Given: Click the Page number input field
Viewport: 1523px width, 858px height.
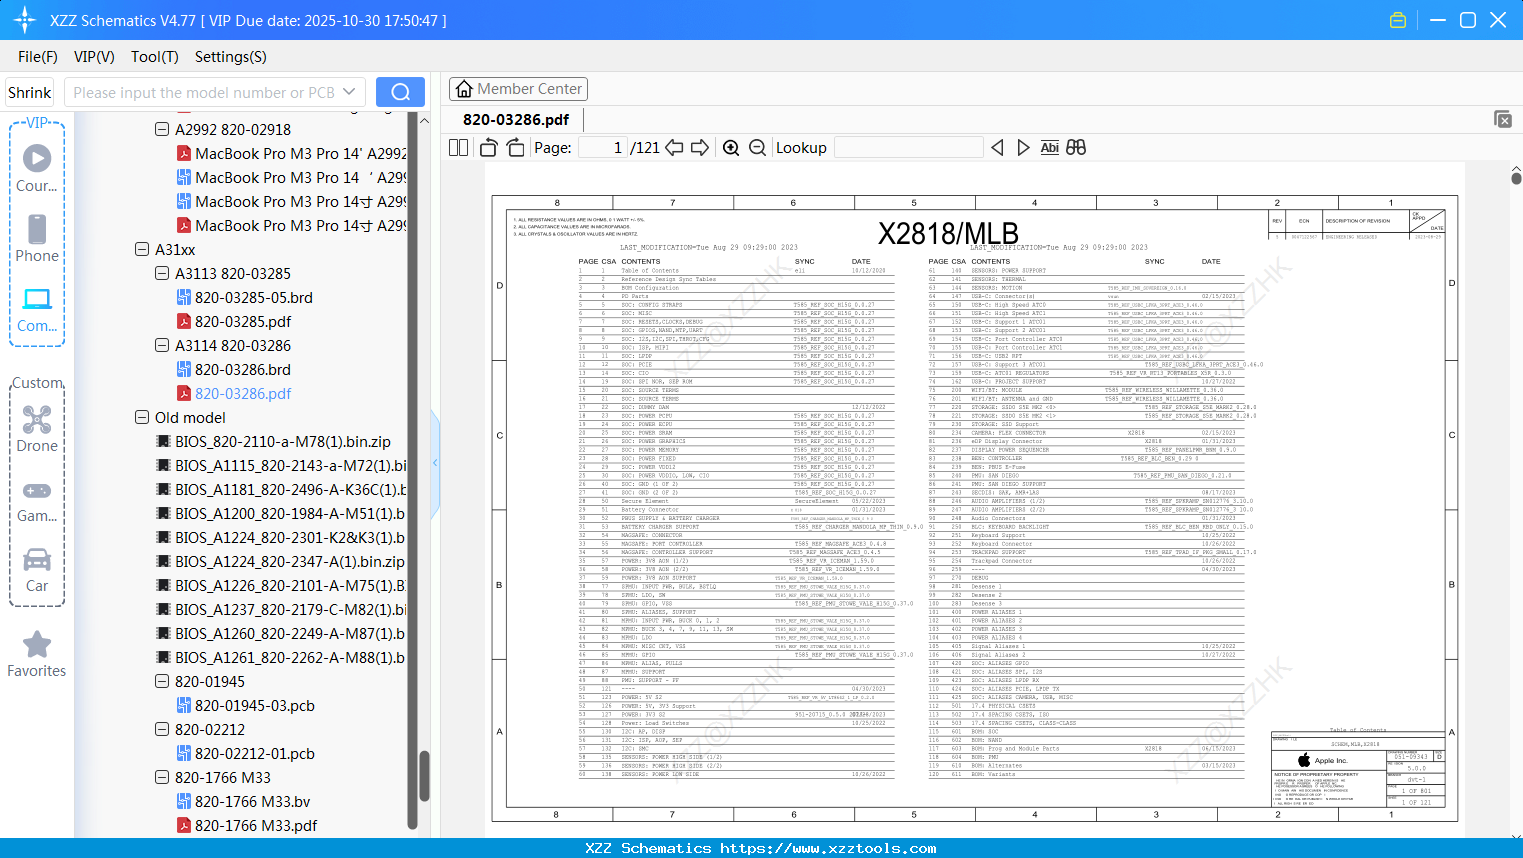Looking at the screenshot, I should pyautogui.click(x=603, y=148).
